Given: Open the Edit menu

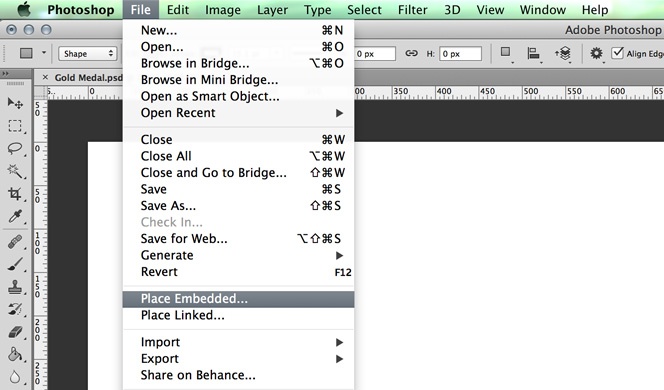Looking at the screenshot, I should (x=177, y=9).
